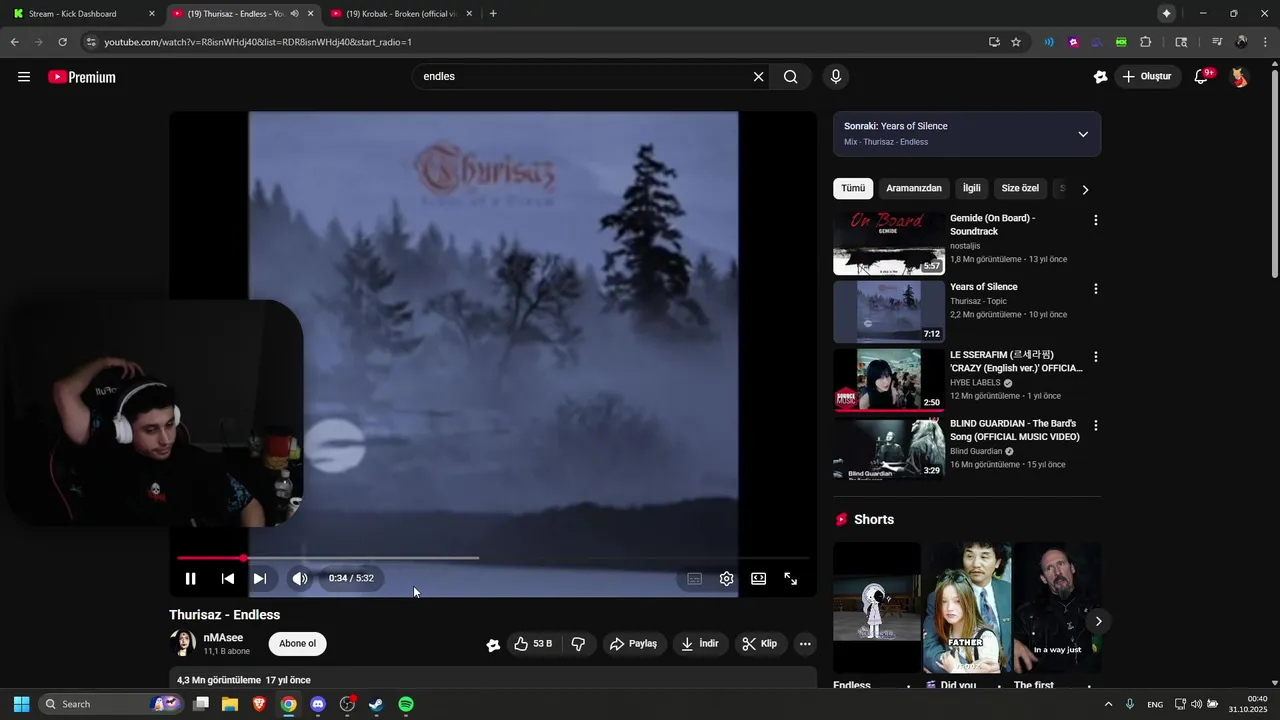
Task: Open the notifications bell
Action: tap(1202, 77)
